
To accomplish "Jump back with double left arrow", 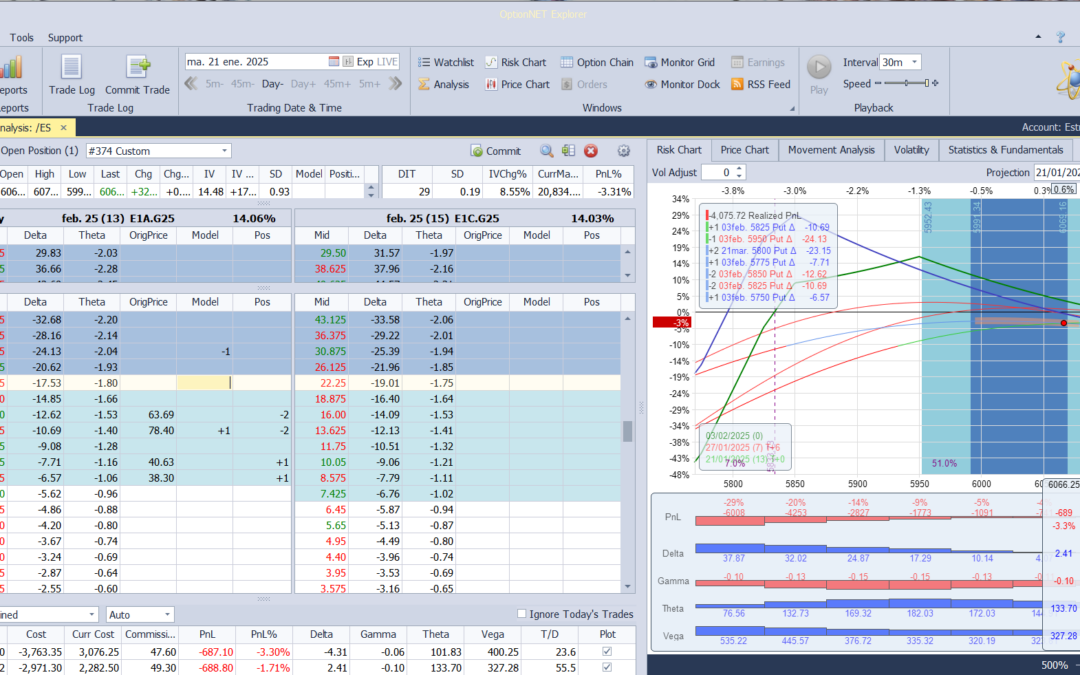I will (191, 84).
